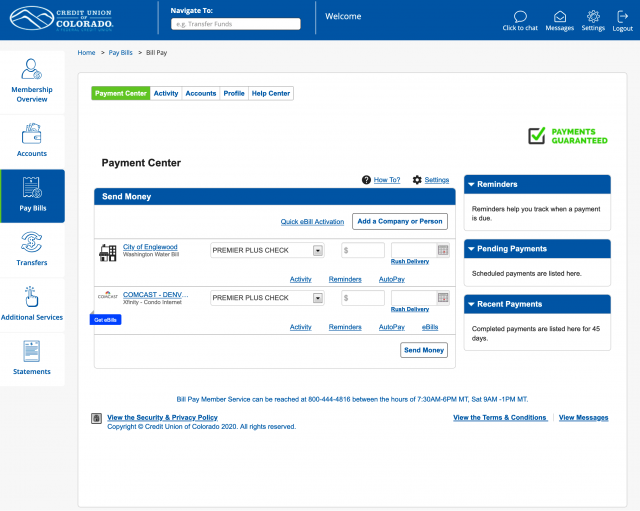
Task: Click the Logout icon
Action: (x=622, y=16)
